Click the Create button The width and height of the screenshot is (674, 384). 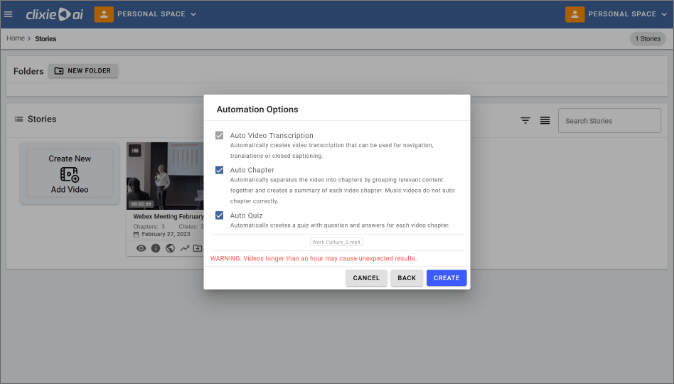coord(446,278)
